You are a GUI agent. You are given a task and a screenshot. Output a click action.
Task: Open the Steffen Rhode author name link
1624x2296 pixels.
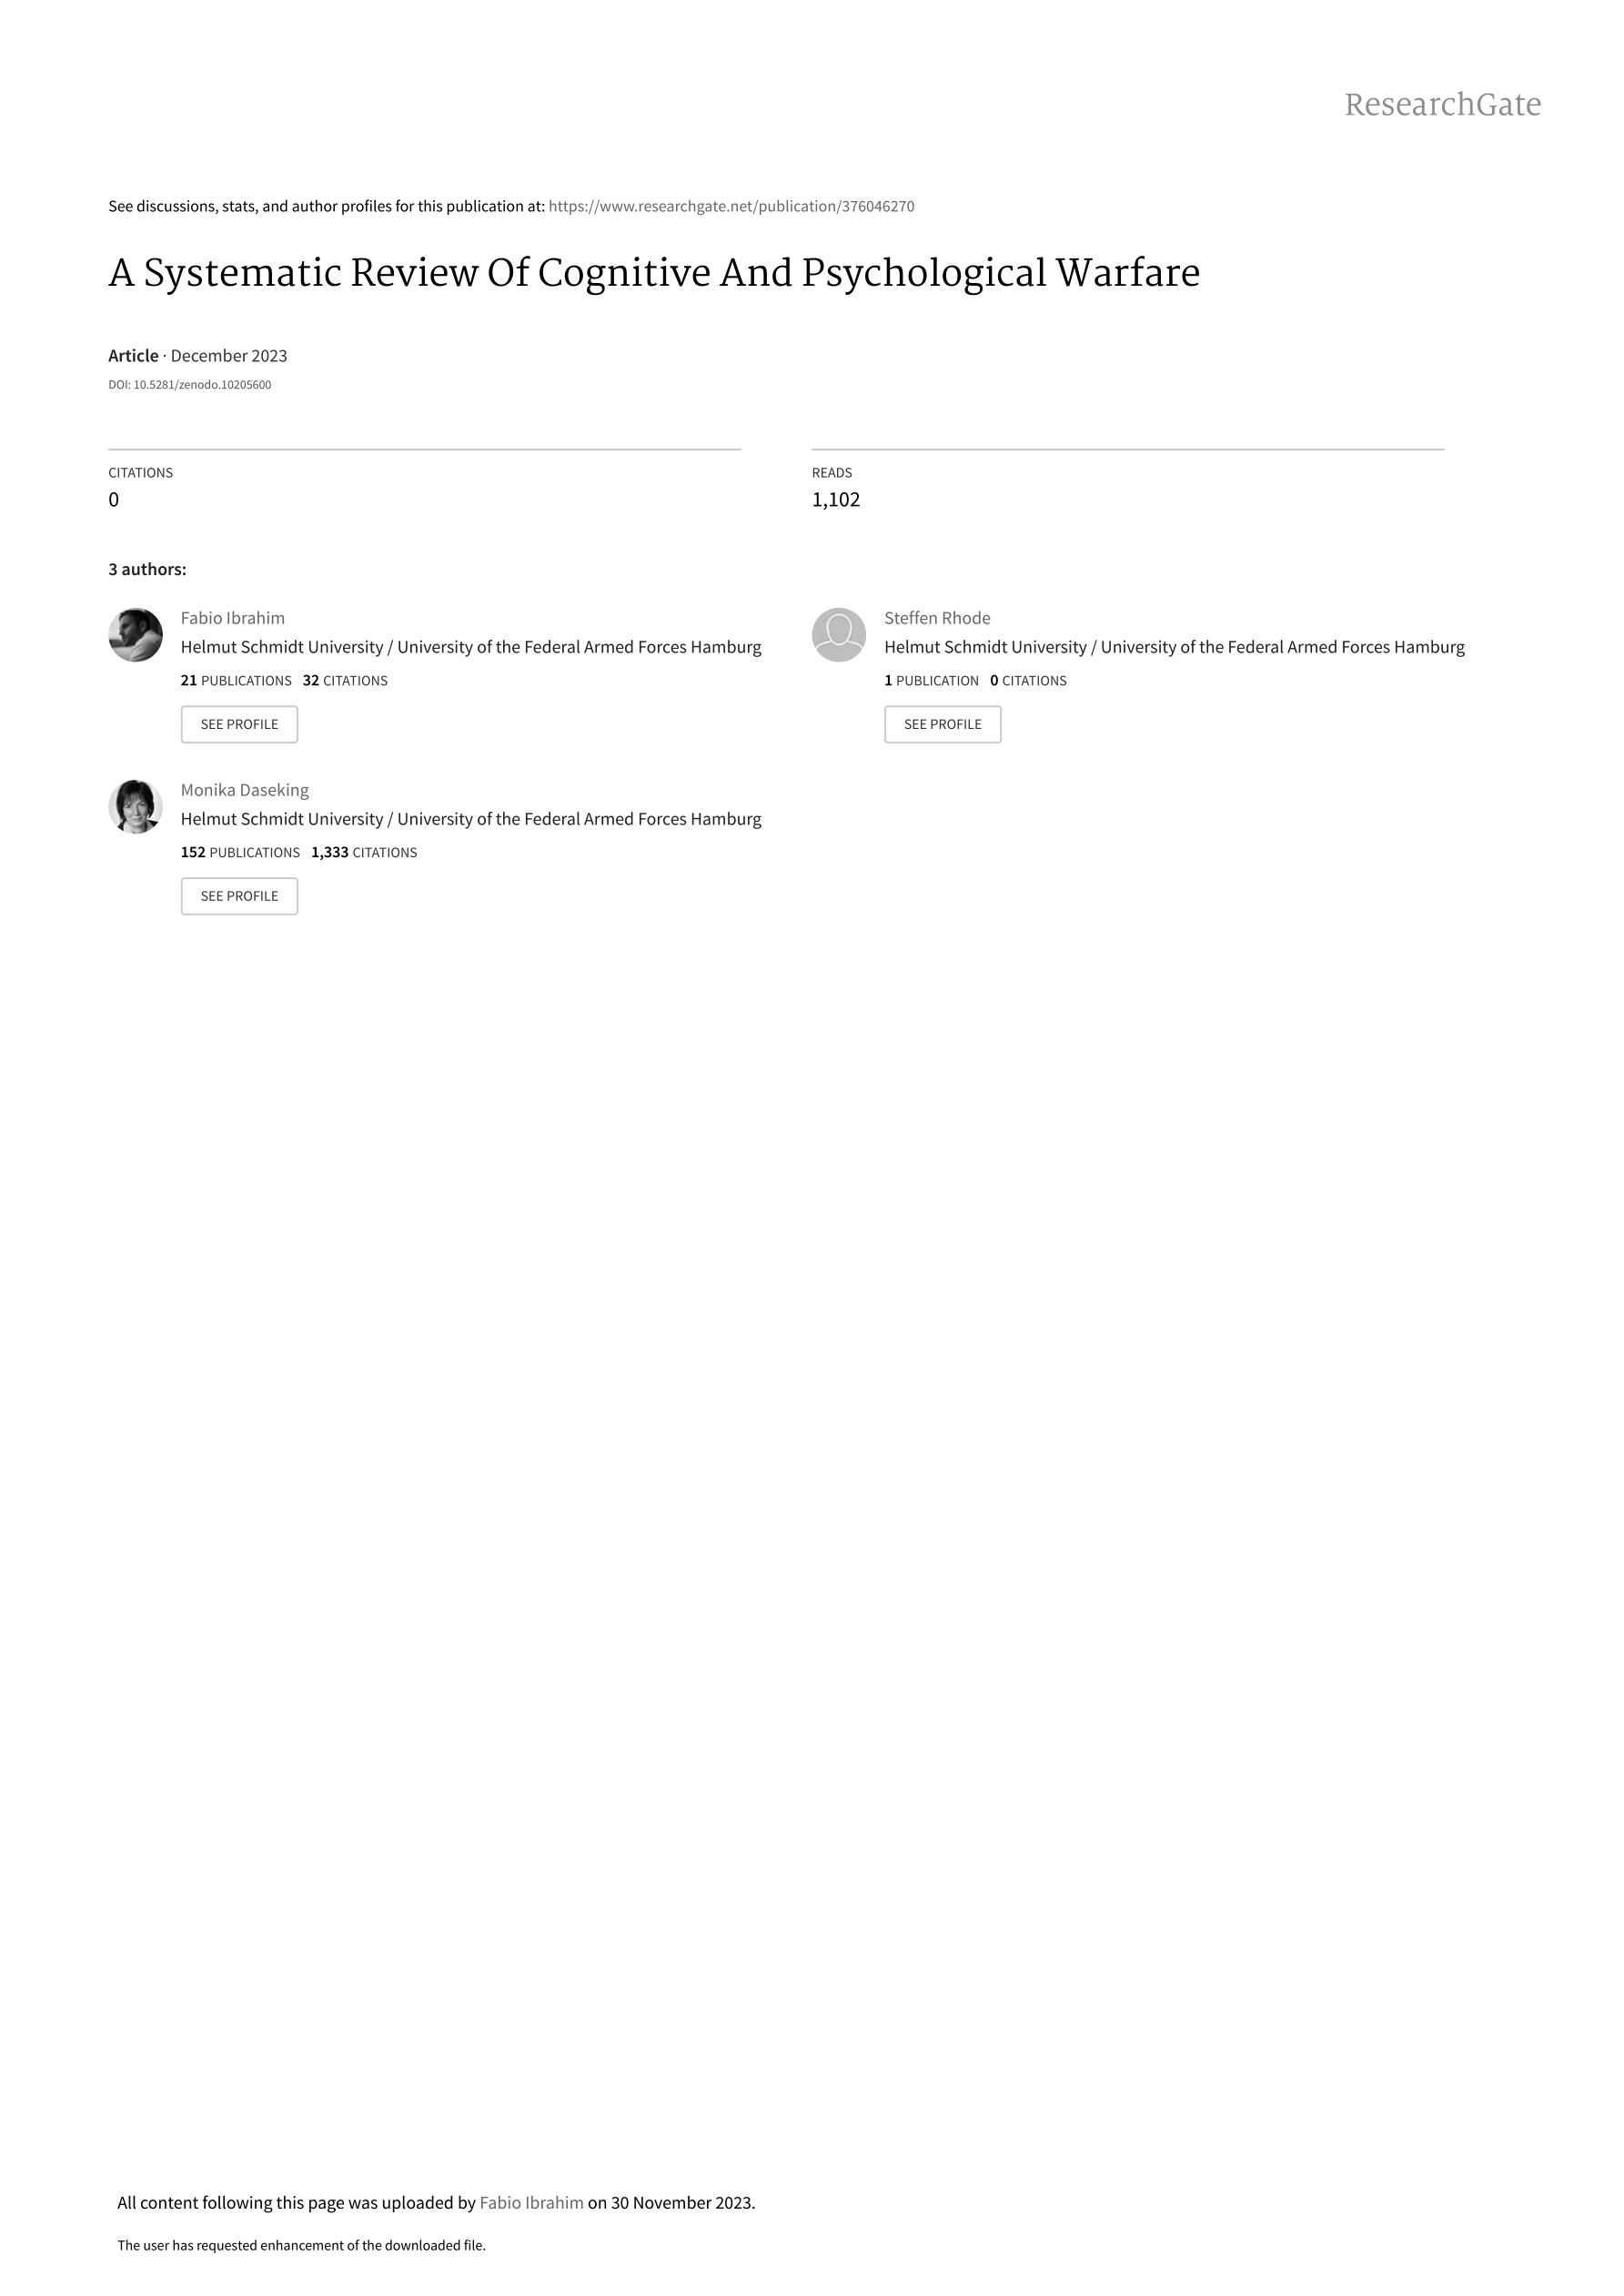(x=937, y=618)
